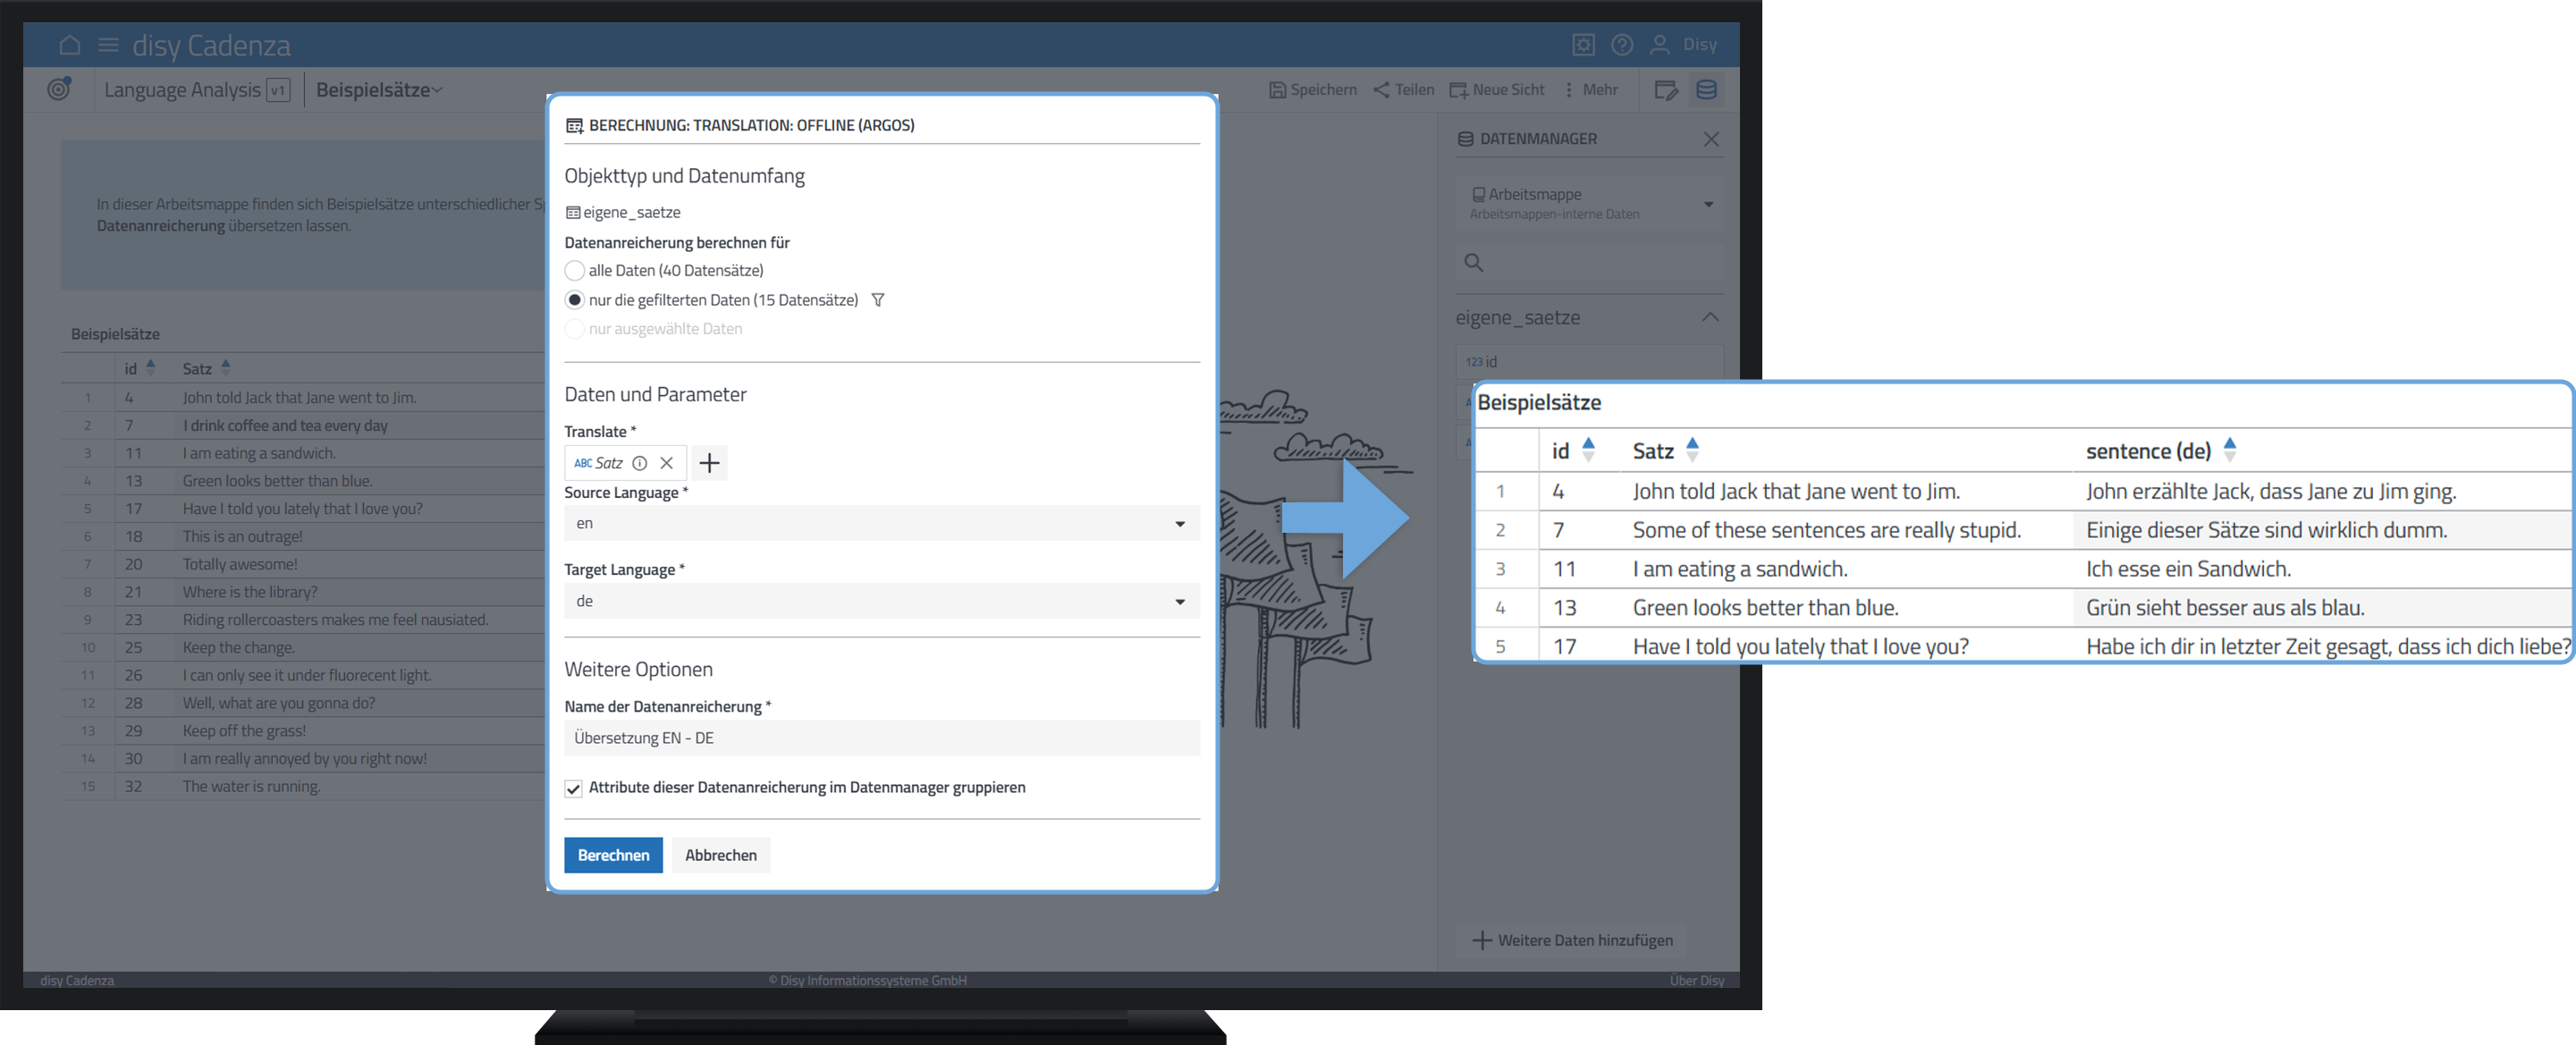Click the filter funnel icon

coord(878,300)
